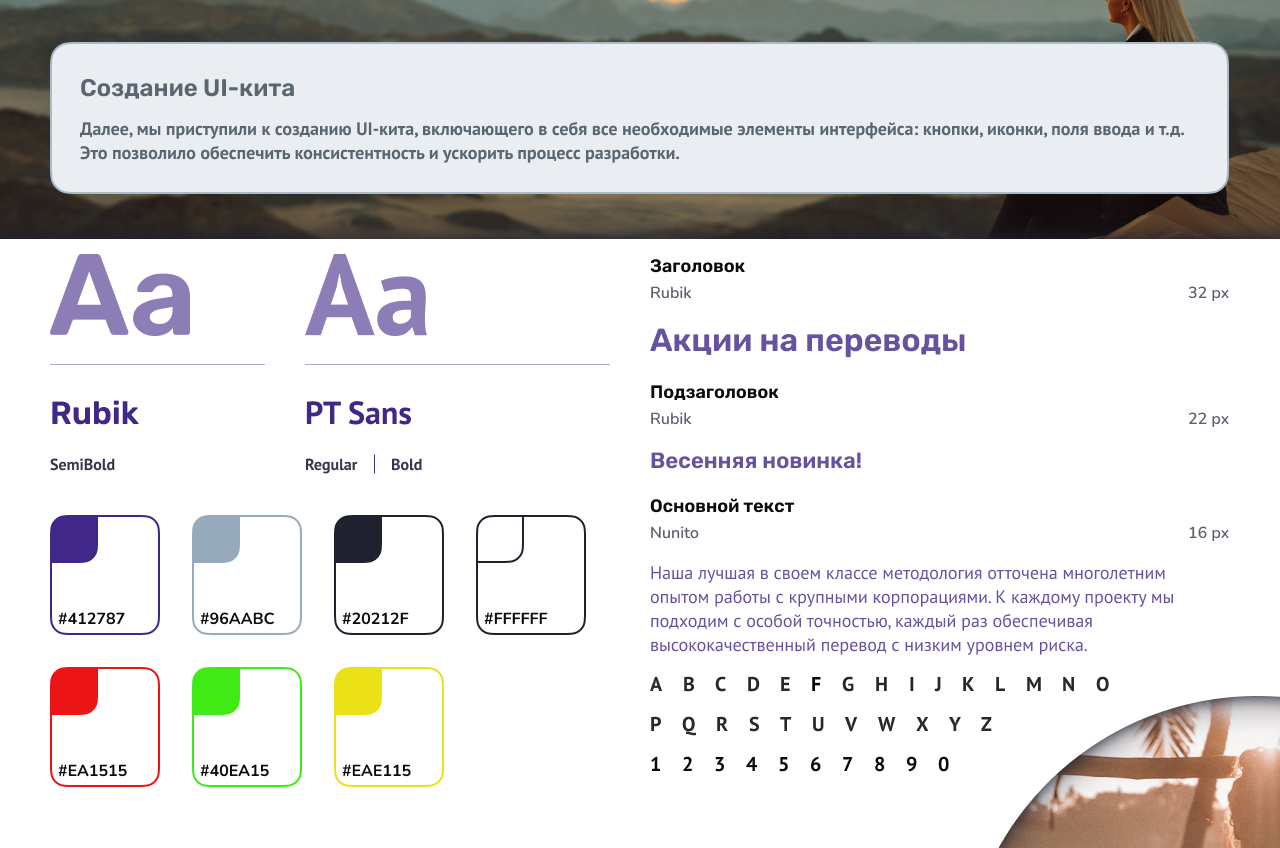Pick the #20212F dark swatch
Viewport: 1280px width, 848px height.
click(x=389, y=575)
